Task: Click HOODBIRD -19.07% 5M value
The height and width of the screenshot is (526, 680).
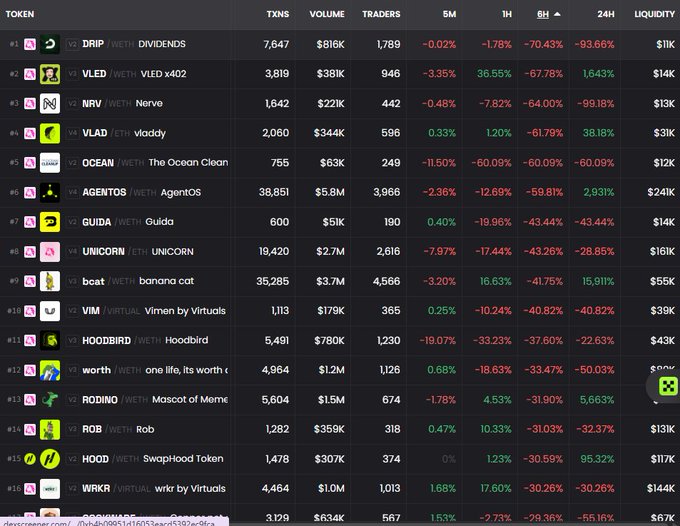Action: click(438, 340)
